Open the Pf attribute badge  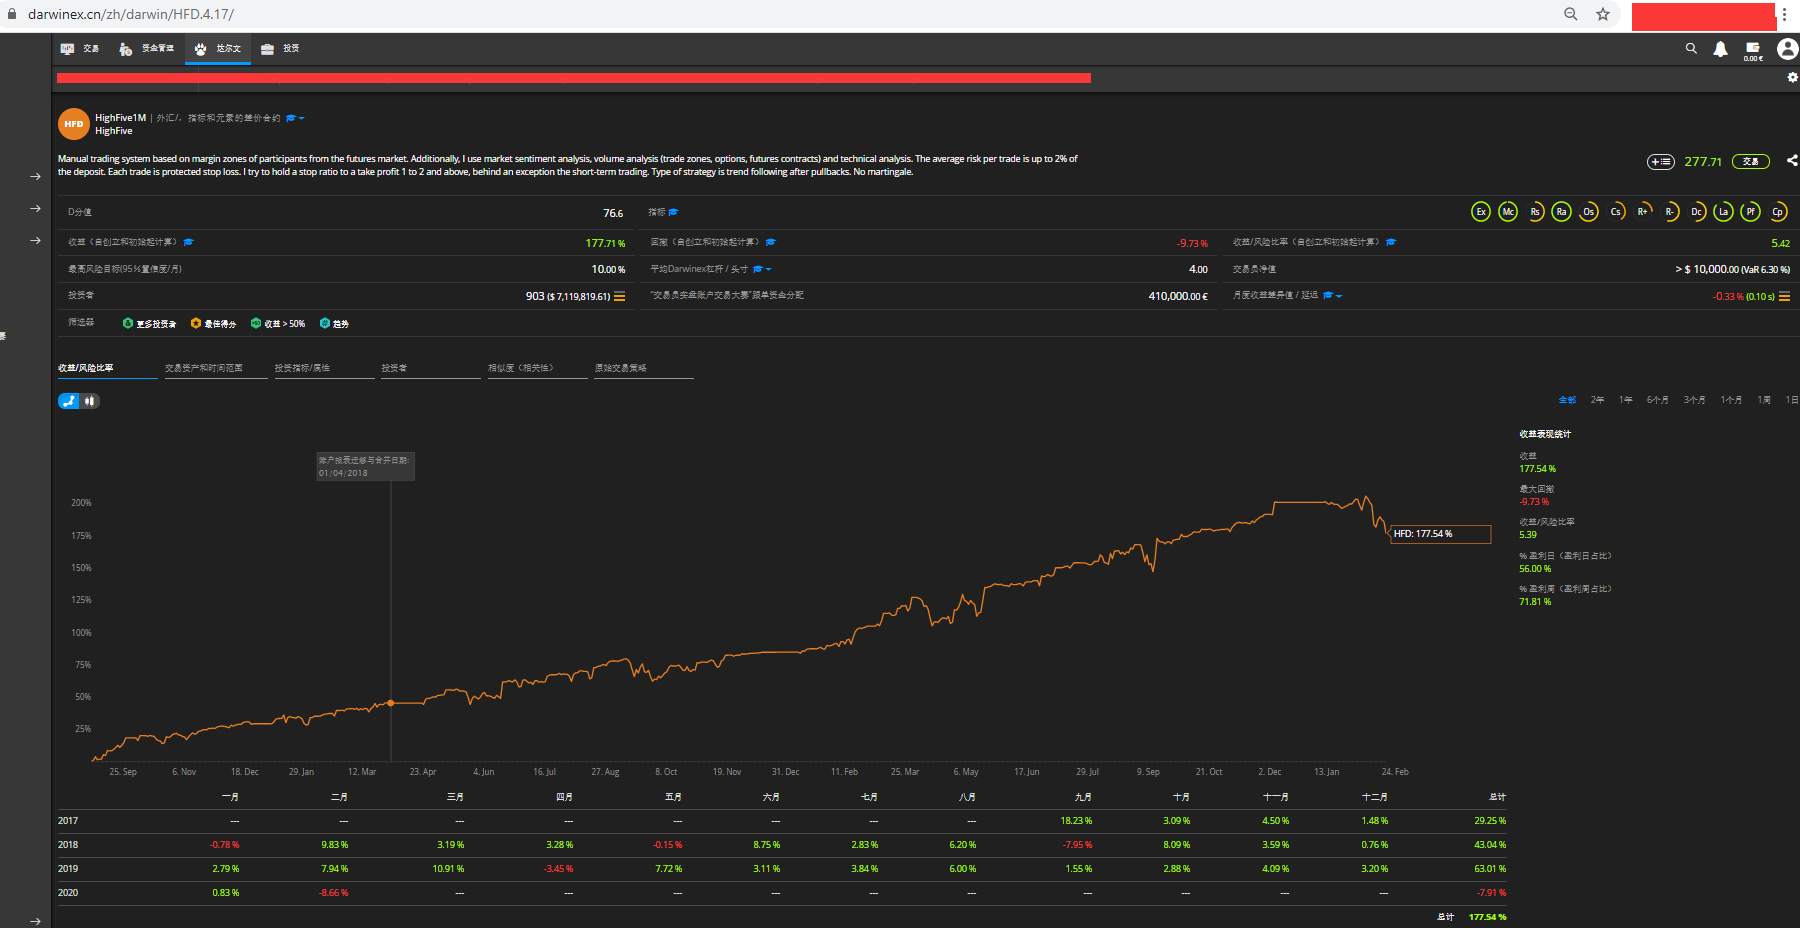pos(1750,211)
